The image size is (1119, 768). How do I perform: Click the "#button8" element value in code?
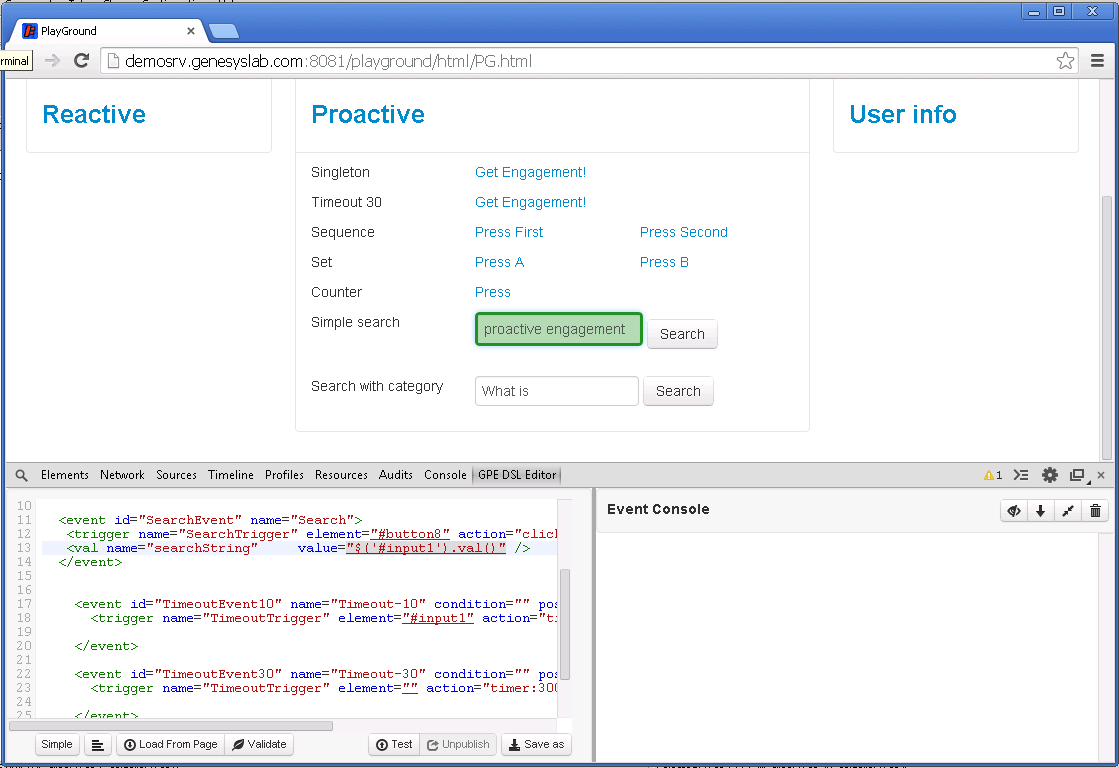click(x=410, y=534)
